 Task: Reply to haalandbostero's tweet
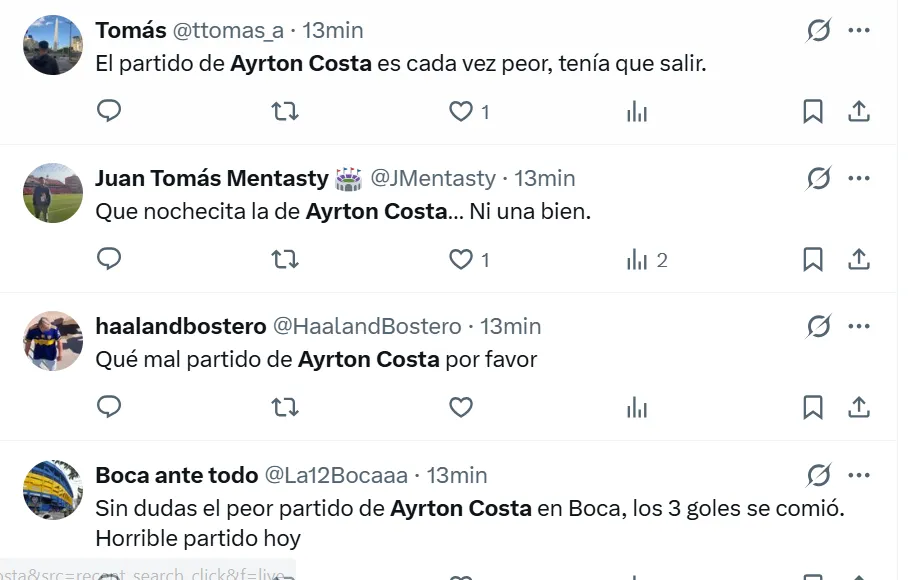pyautogui.click(x=109, y=407)
